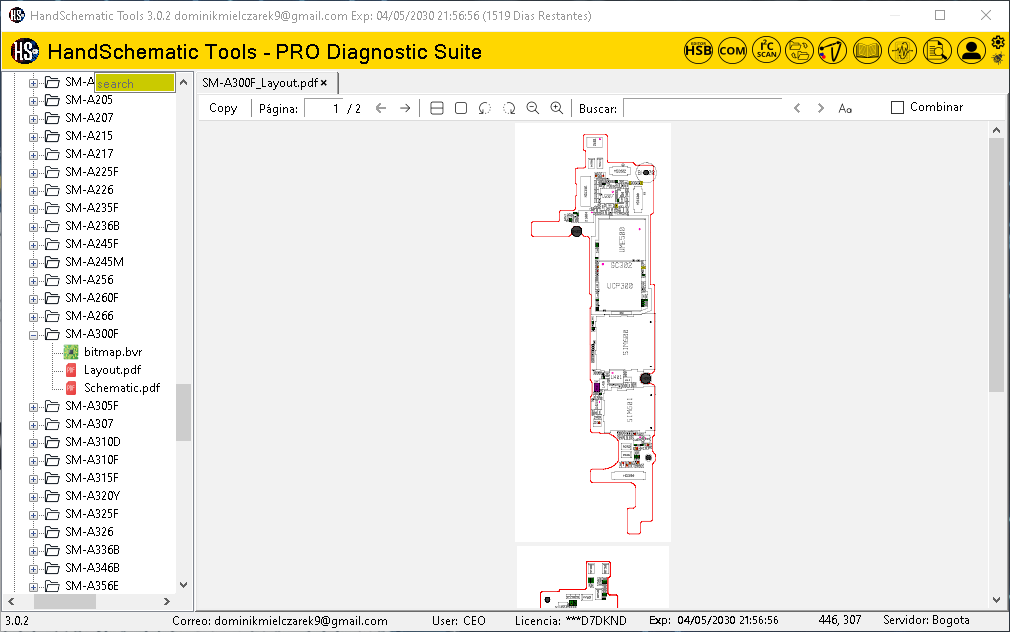
Task: Go to the previous PDF page arrow
Action: tap(381, 108)
